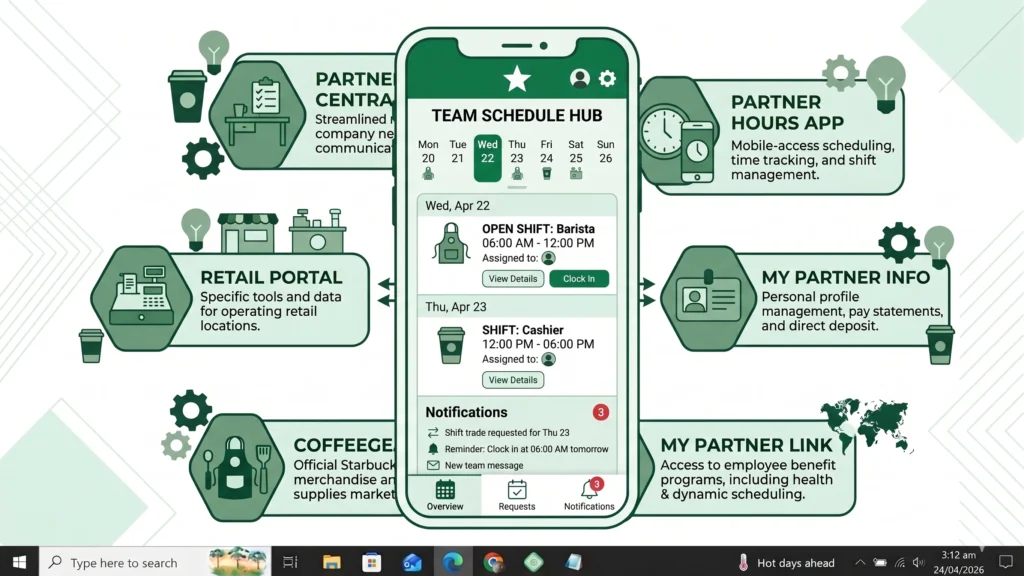
Task: Switch to the Notifications bottom tab
Action: click(x=589, y=495)
